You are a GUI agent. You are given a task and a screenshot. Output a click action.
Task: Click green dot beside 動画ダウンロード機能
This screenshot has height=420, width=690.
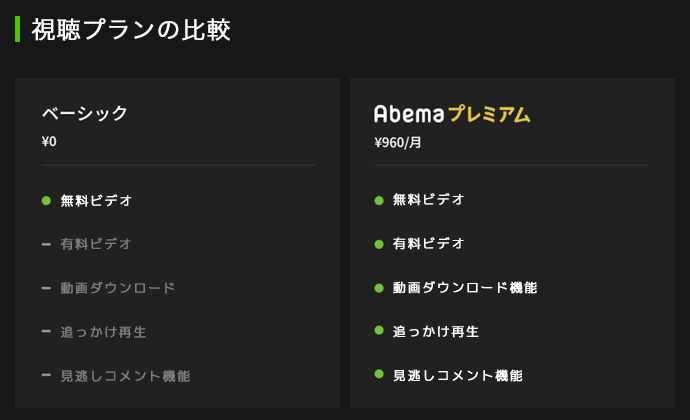(379, 288)
